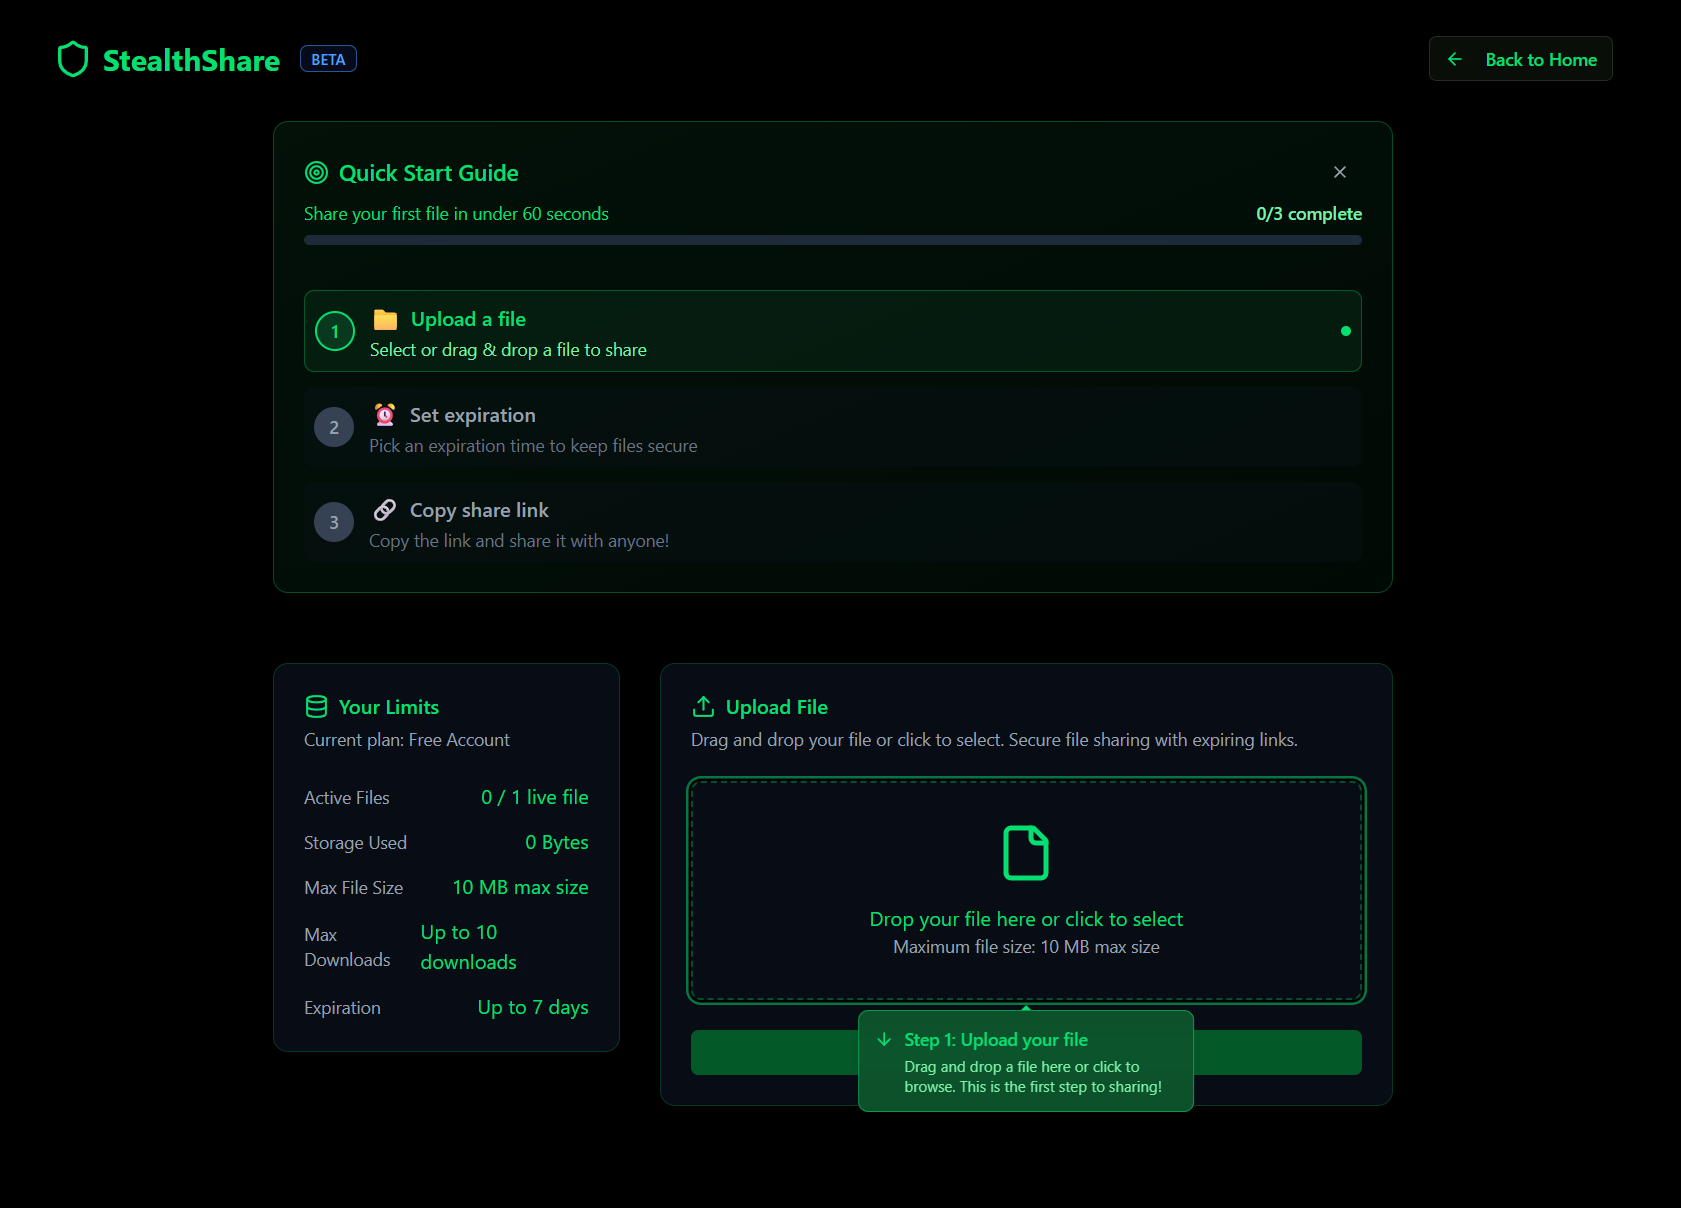Mark the Upload a file step circle

[334, 331]
